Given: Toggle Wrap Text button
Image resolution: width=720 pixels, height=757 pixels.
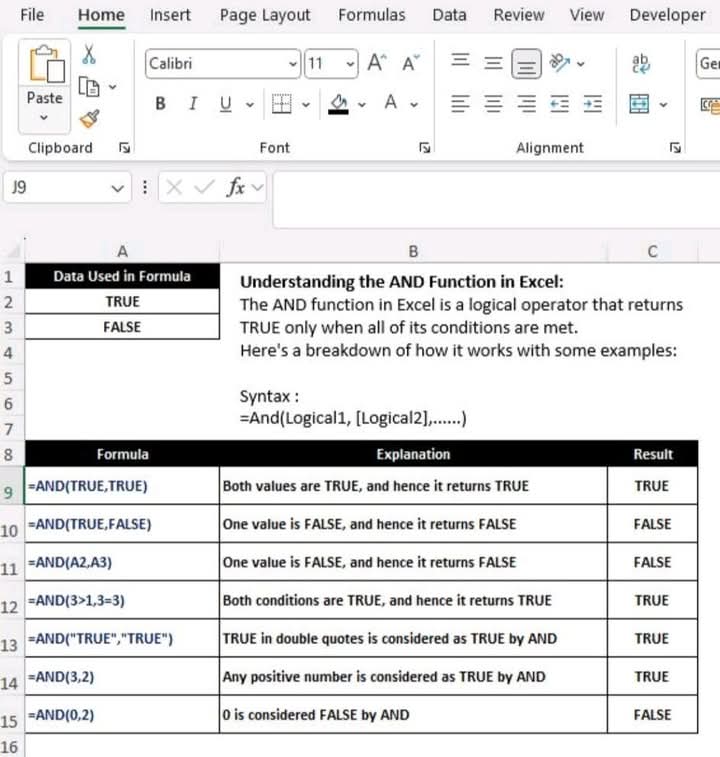Looking at the screenshot, I should (x=640, y=64).
